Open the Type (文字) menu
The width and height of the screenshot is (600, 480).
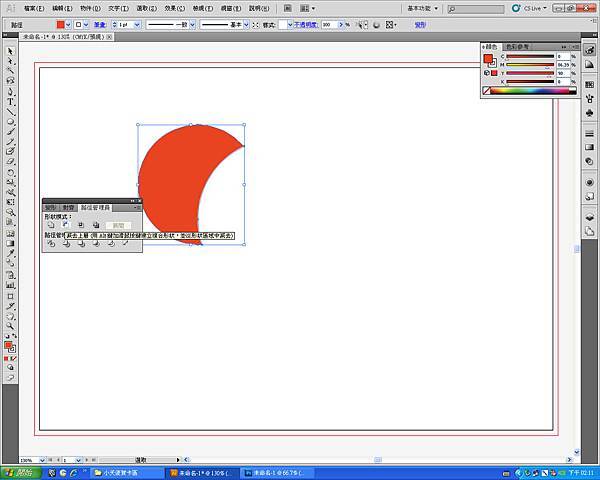point(119,8)
